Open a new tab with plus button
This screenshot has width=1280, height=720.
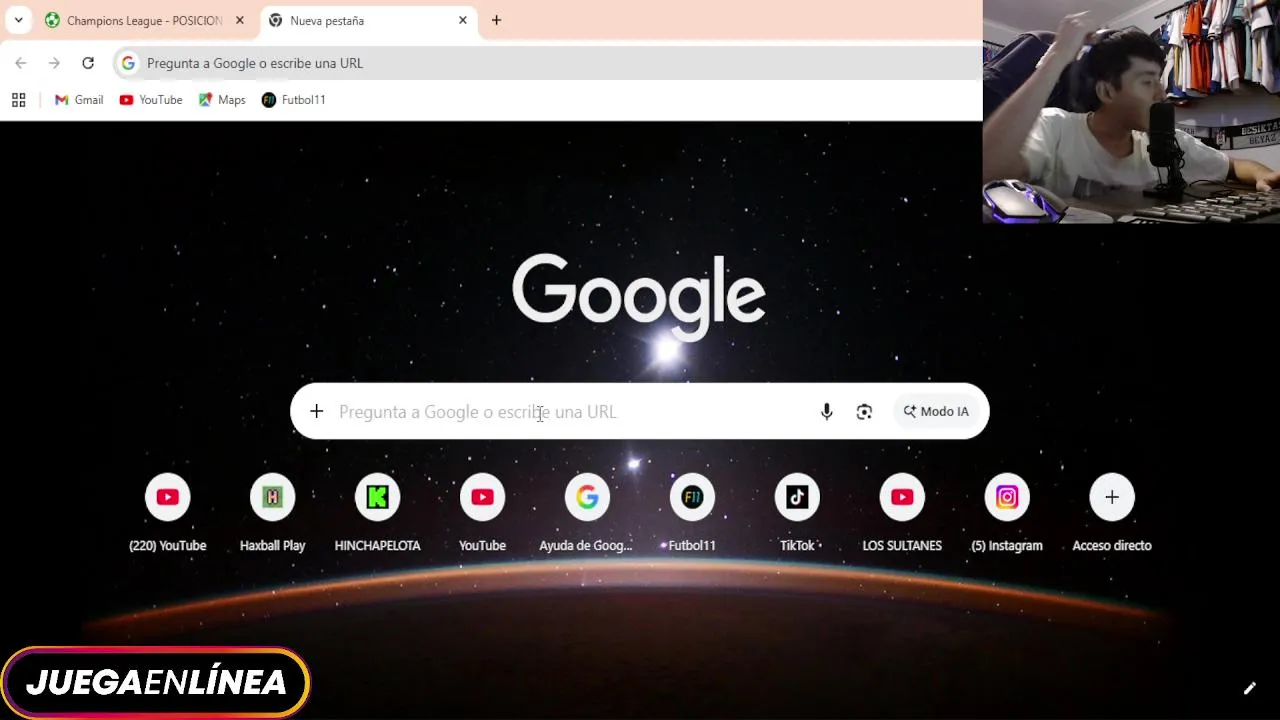496,20
